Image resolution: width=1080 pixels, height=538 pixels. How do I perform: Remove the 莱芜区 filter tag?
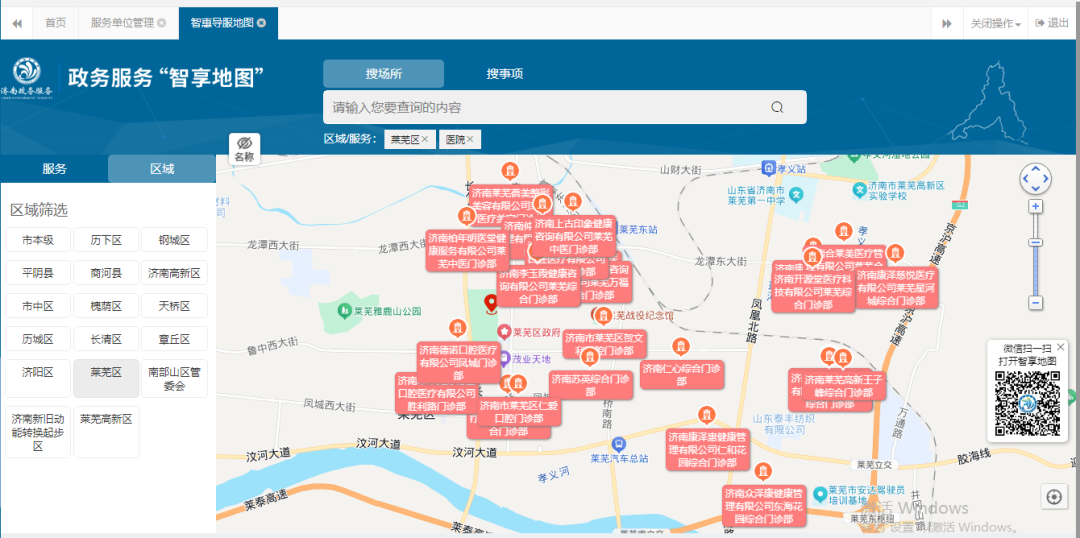[425, 139]
